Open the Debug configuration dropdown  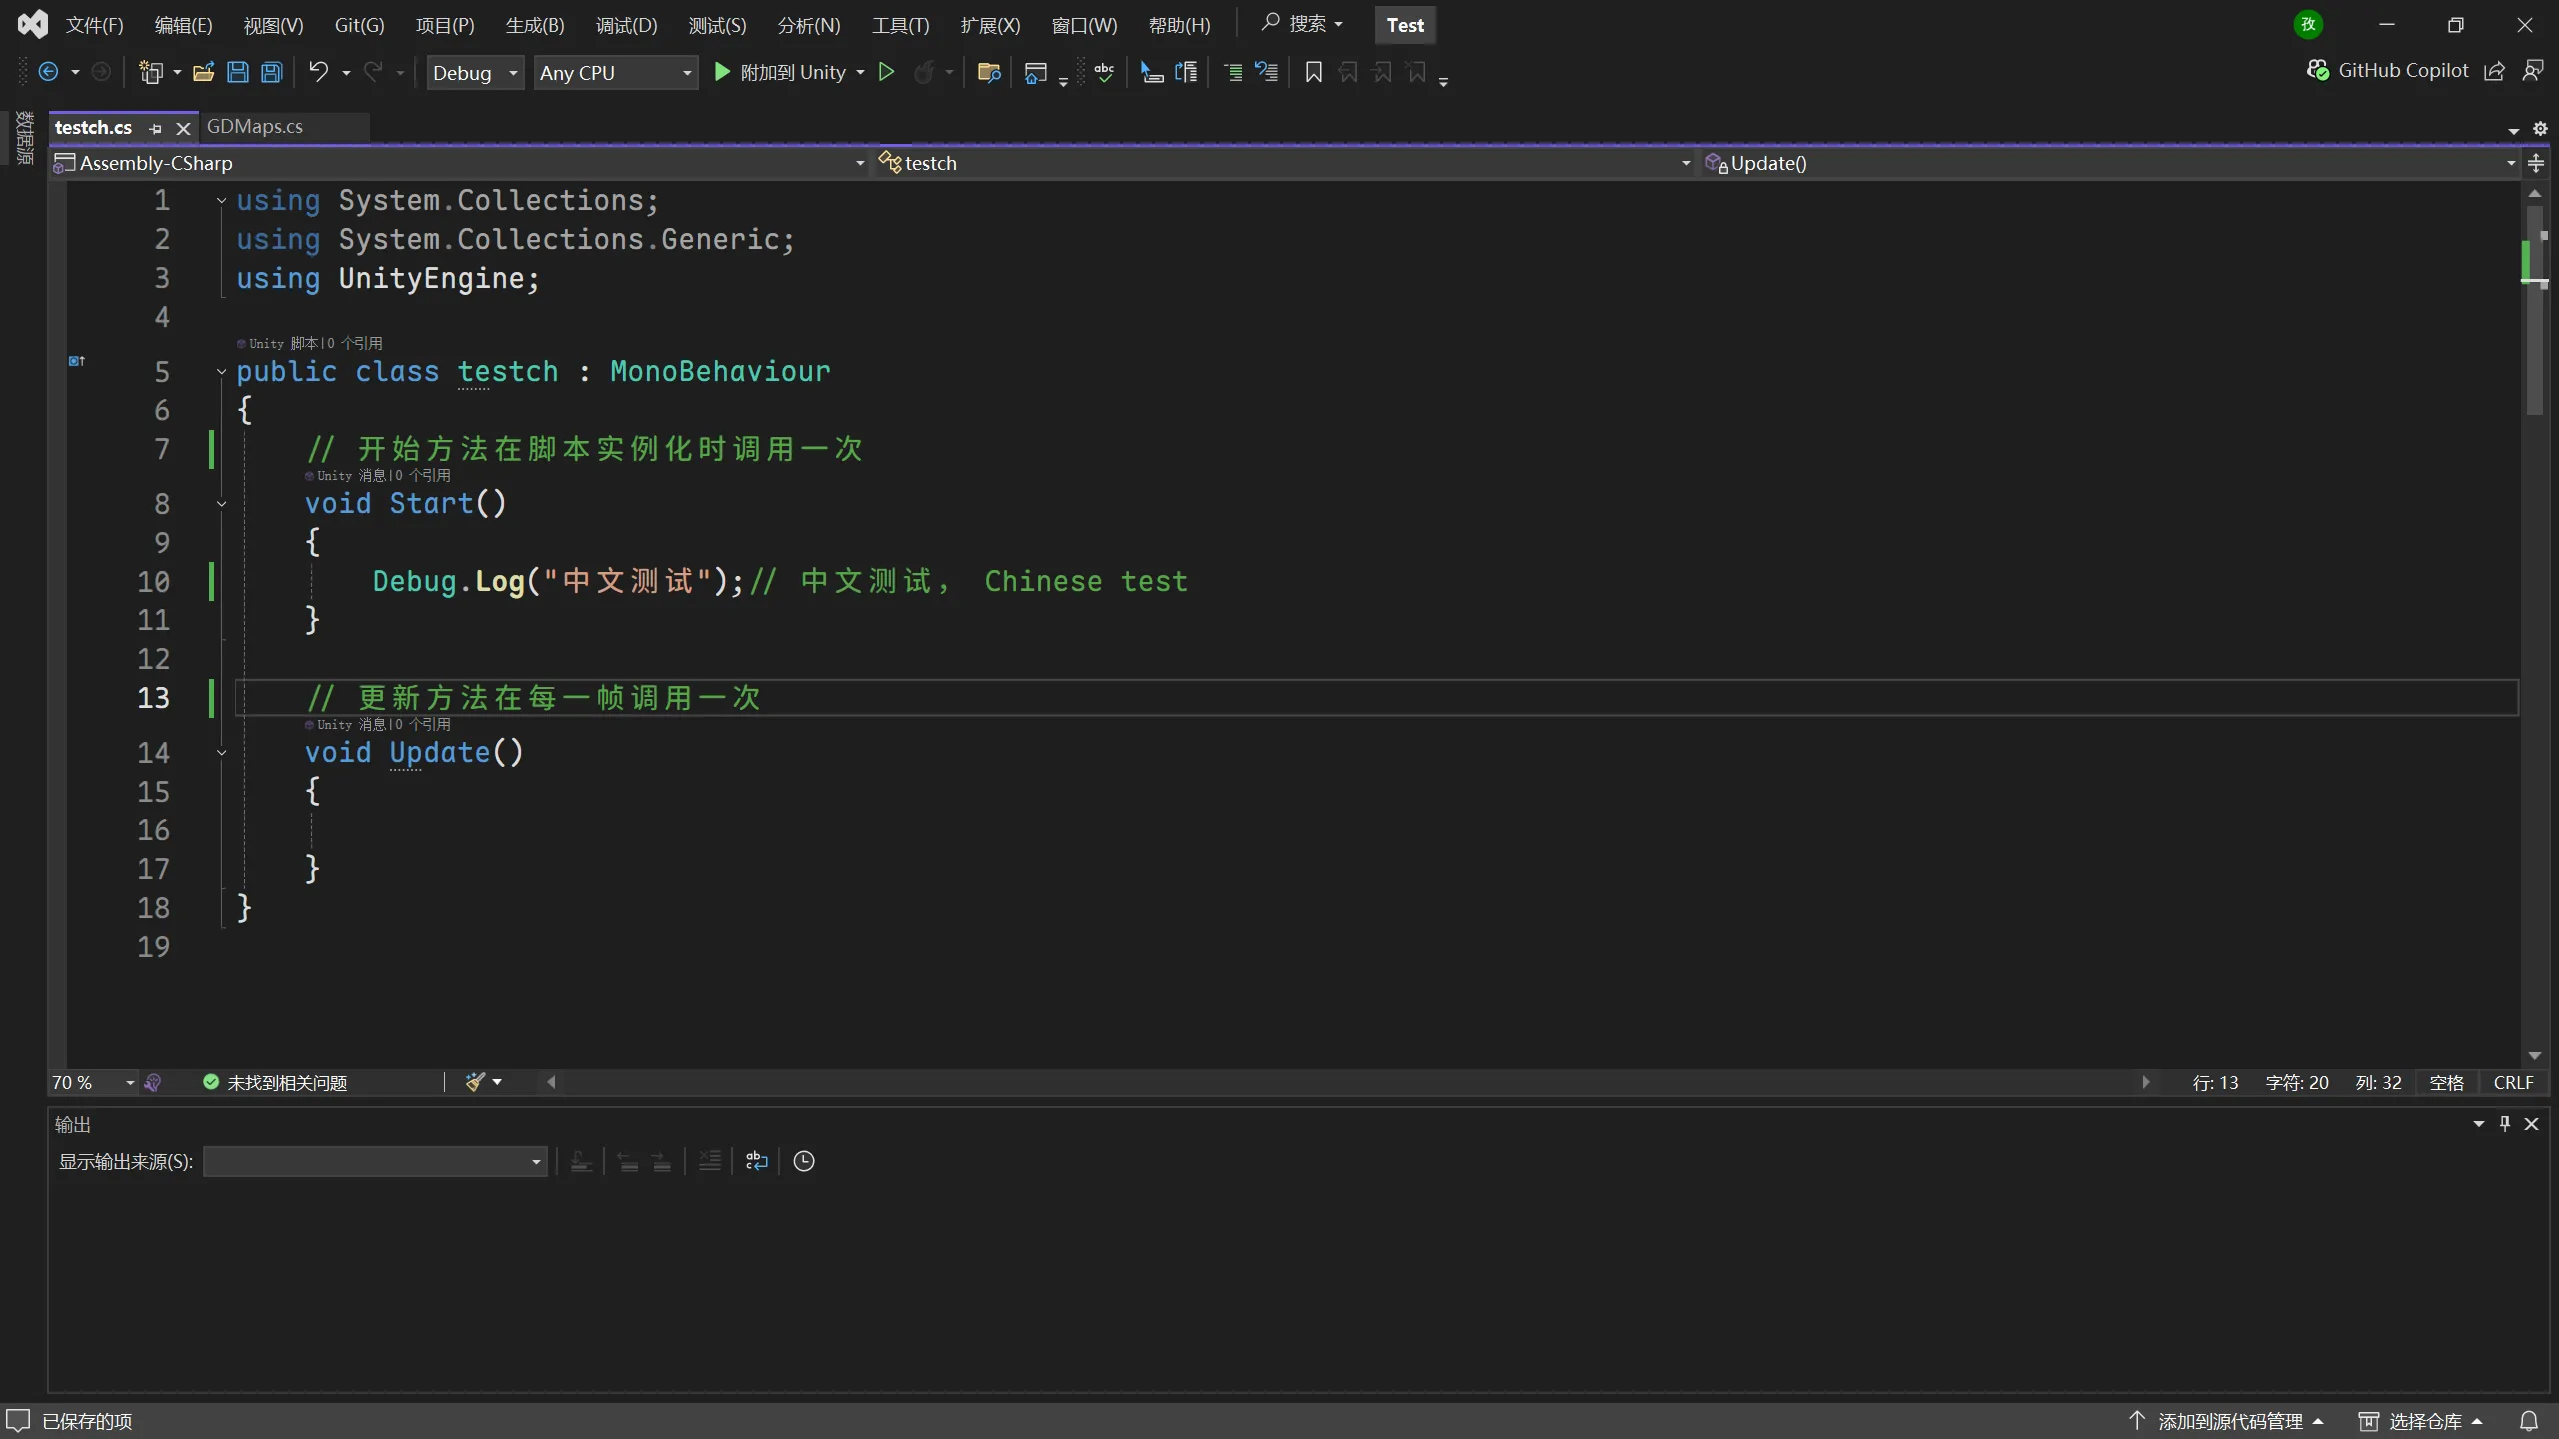pyautogui.click(x=474, y=71)
